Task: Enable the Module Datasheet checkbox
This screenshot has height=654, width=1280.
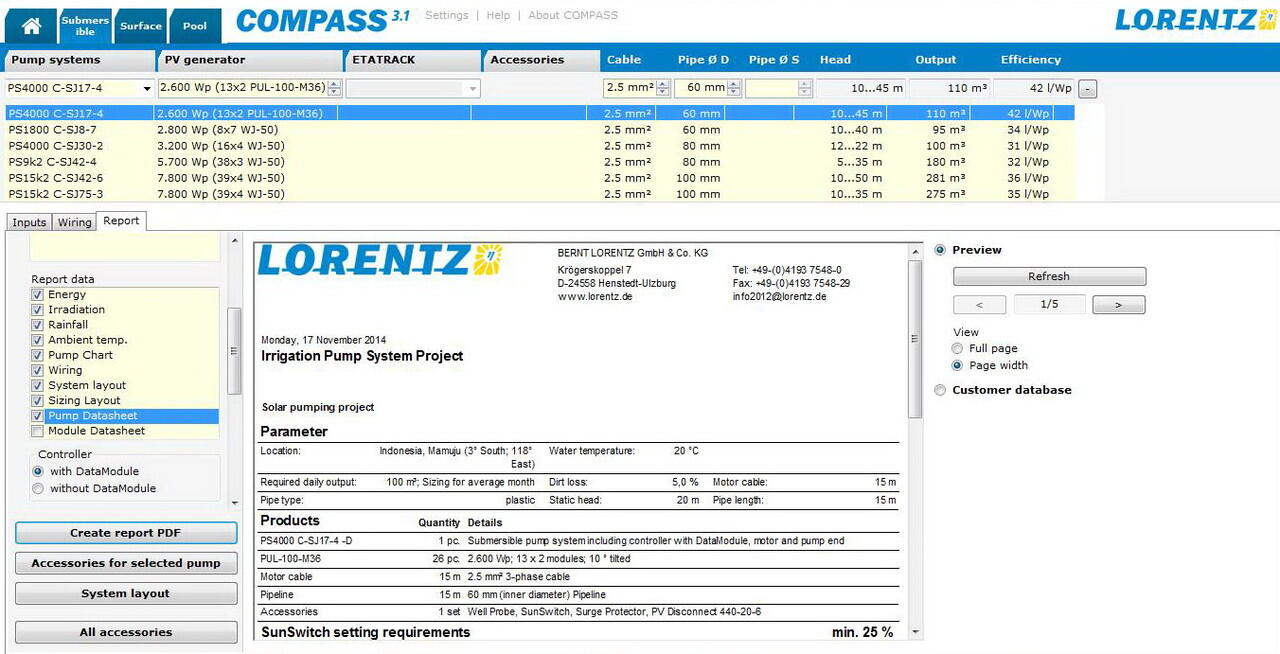Action: click(38, 431)
